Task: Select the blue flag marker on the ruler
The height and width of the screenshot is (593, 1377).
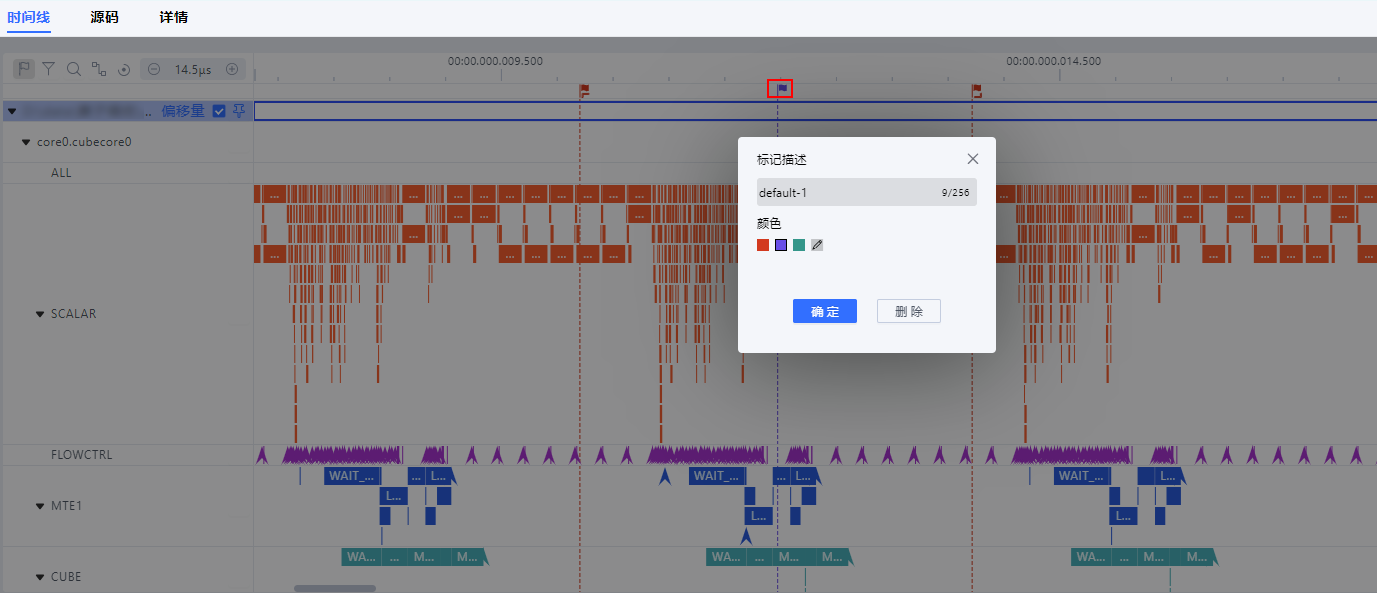Action: tap(781, 88)
